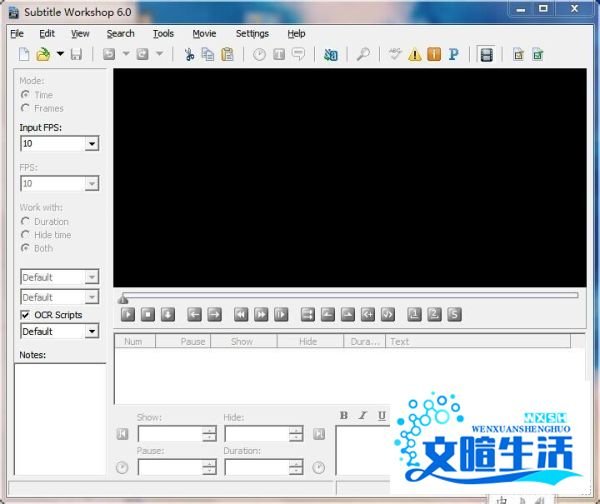Screen dimensions: 600x504
Task: Click the Paste clipboard icon
Action: pyautogui.click(x=227, y=54)
